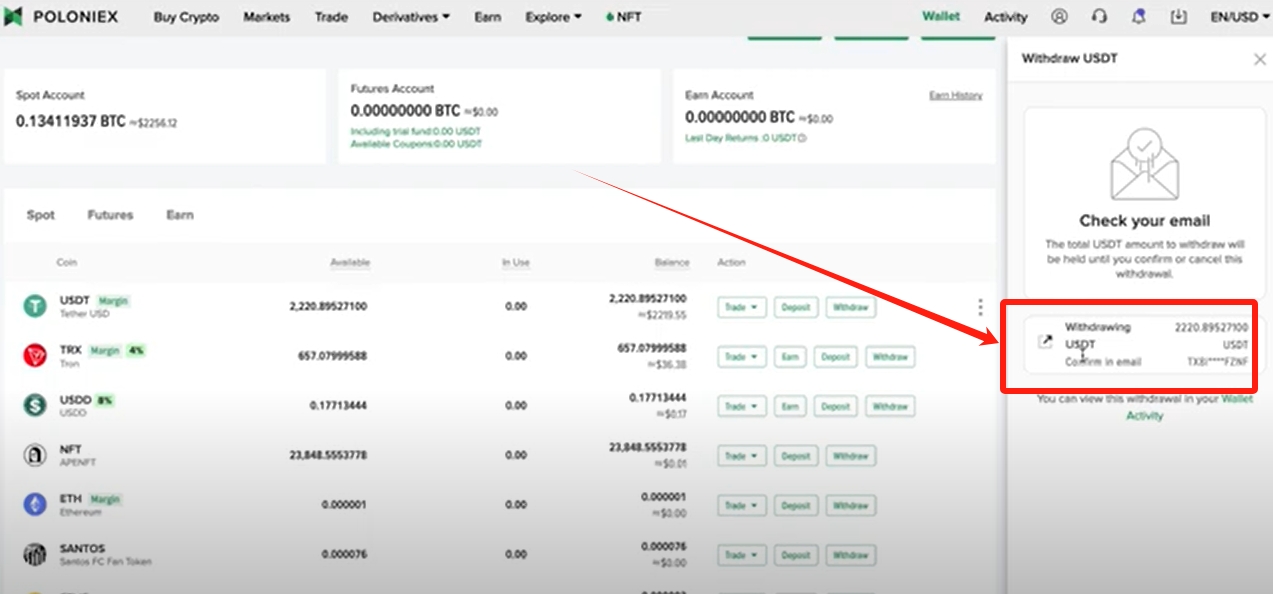Screen dimensions: 1273x594
Task: Click the NFT available amount 23,848.5553778
Action: click(328, 455)
